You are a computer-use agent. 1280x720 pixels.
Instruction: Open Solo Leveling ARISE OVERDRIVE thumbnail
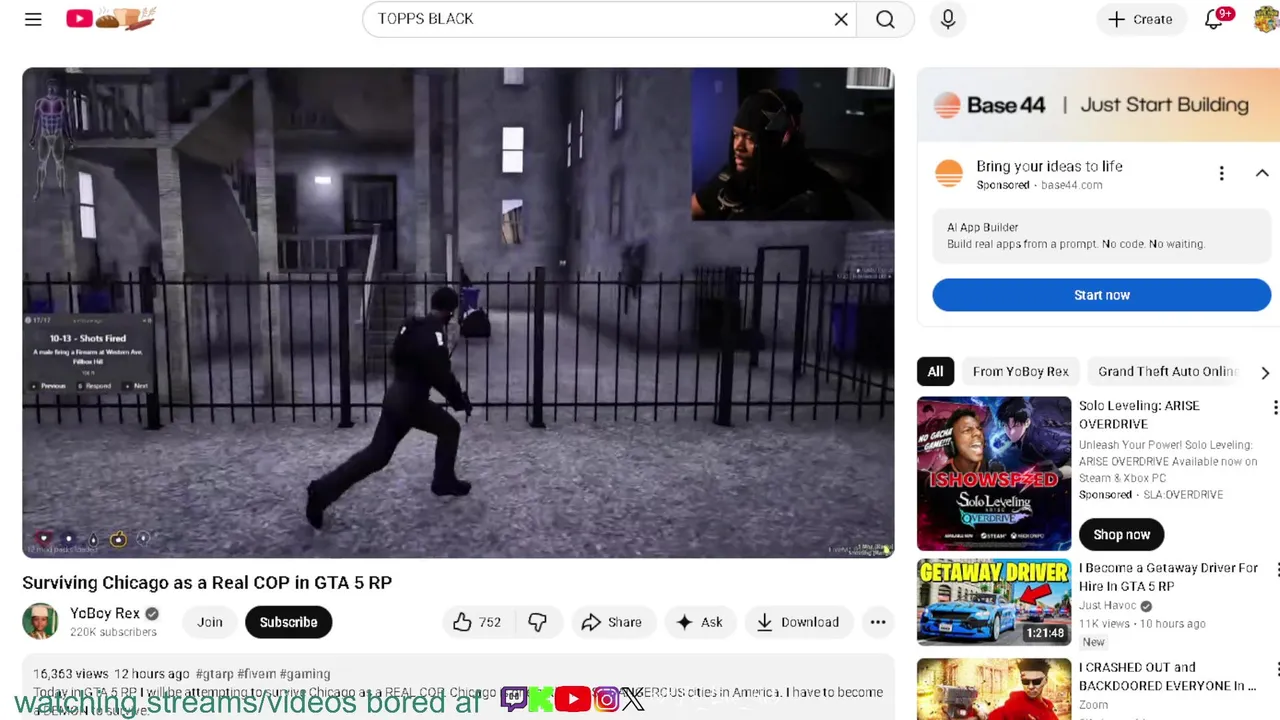tap(994, 473)
